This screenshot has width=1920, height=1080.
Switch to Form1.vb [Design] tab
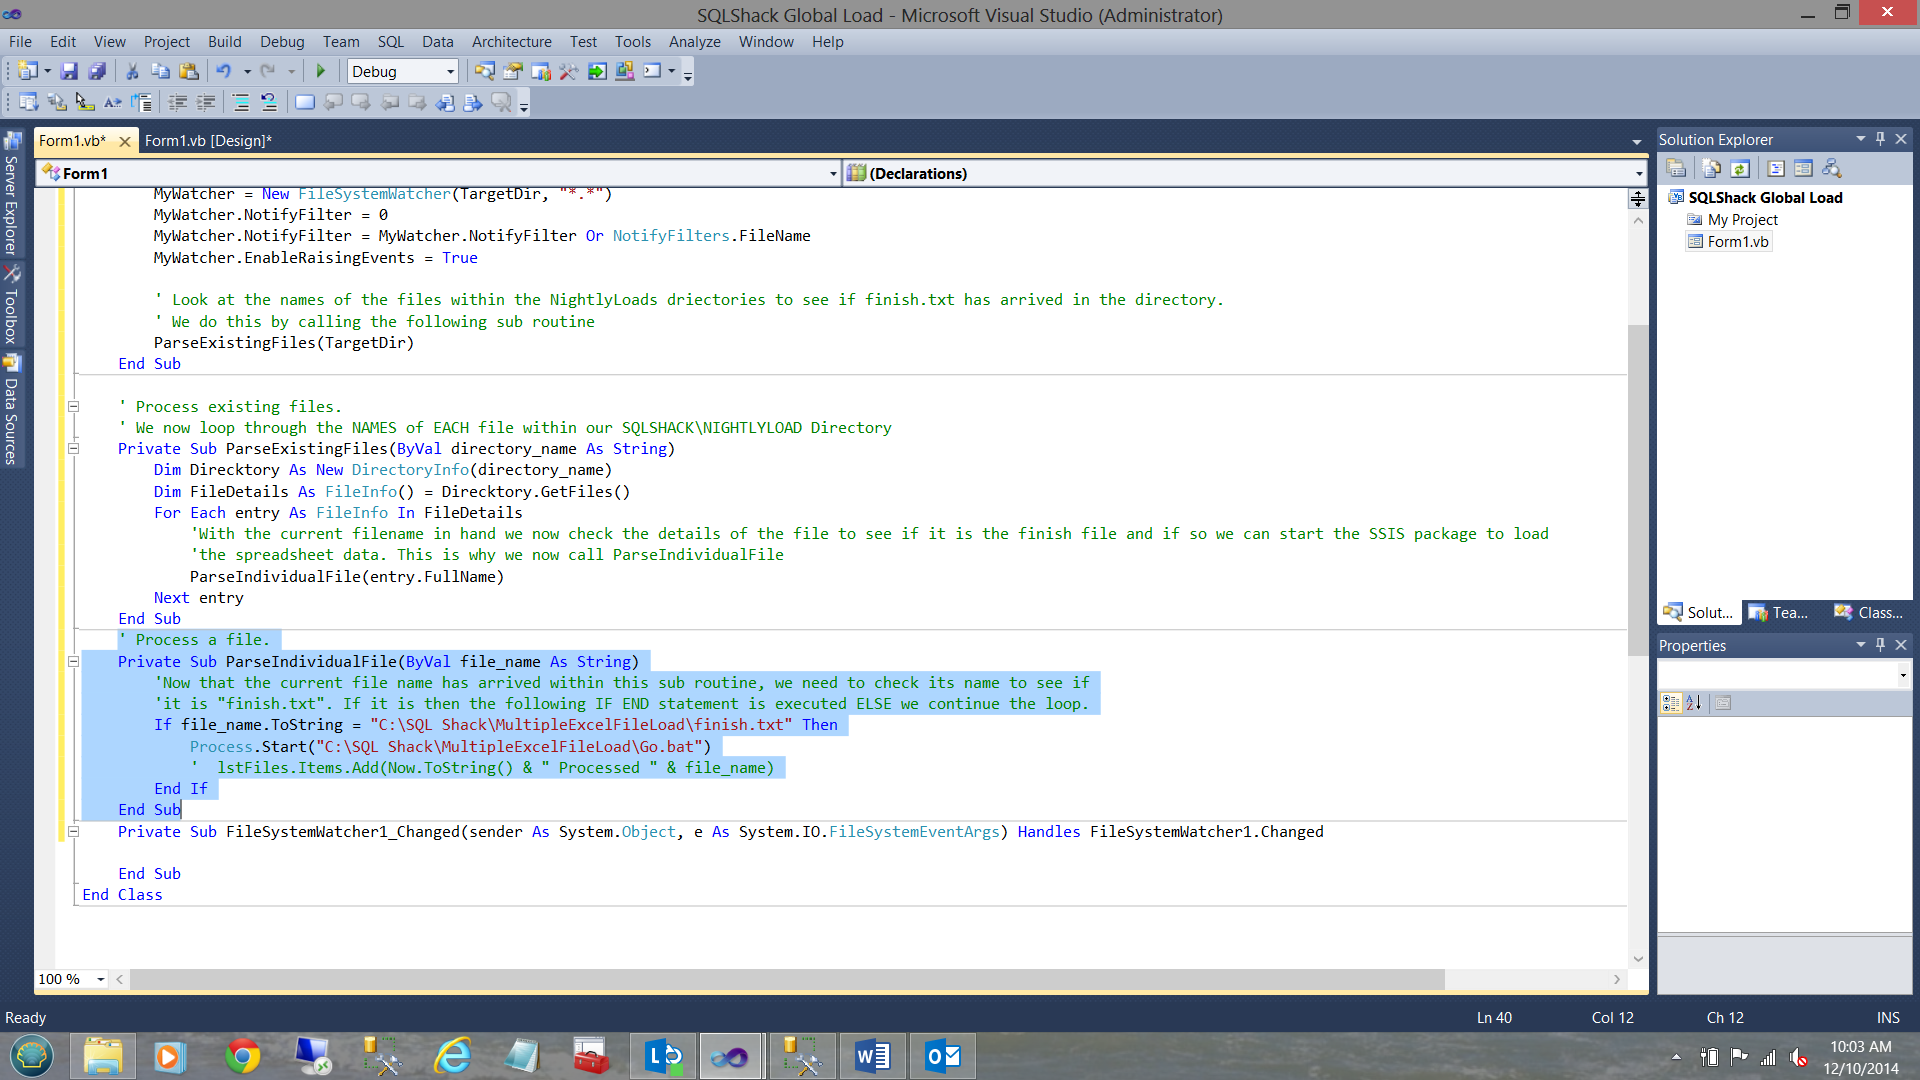[x=208, y=141]
